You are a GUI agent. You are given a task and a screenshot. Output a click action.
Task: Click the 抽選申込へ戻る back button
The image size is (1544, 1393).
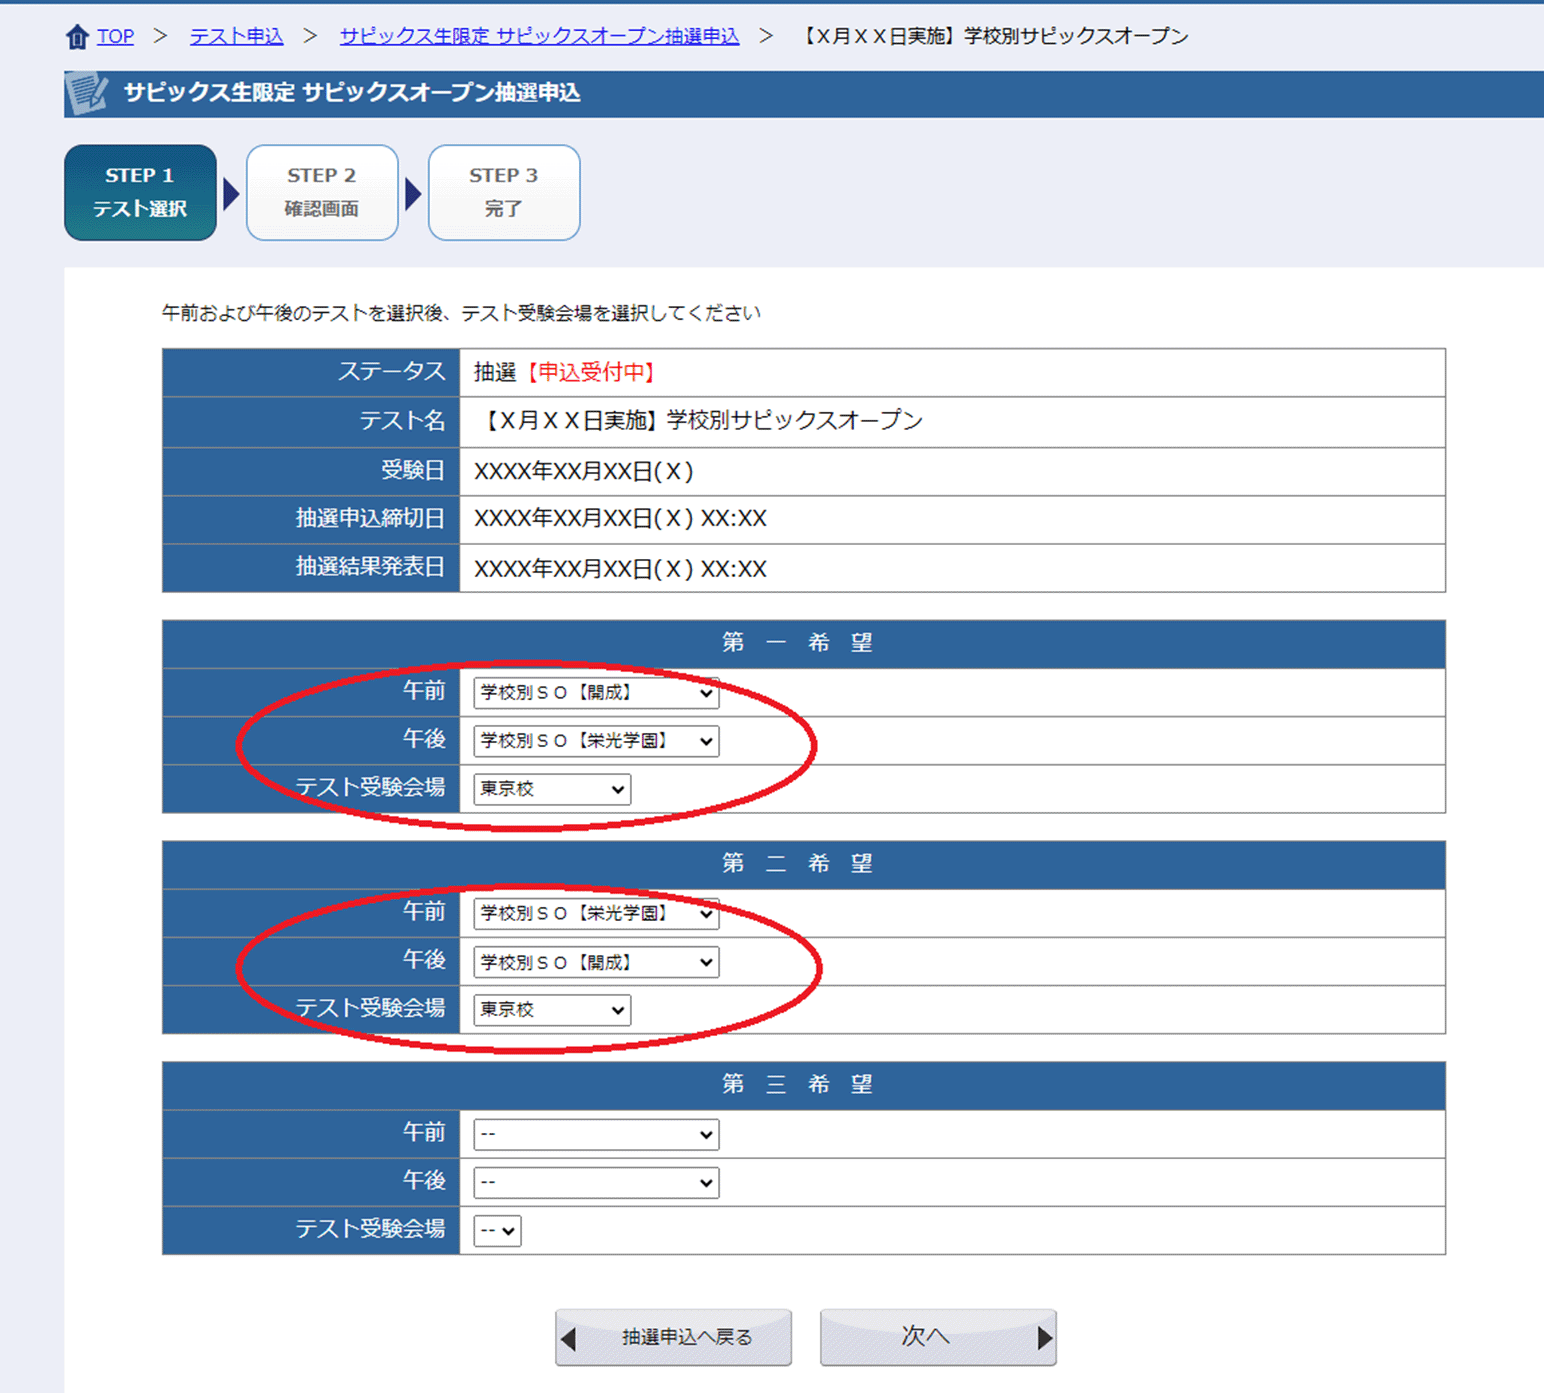pyautogui.click(x=673, y=1337)
